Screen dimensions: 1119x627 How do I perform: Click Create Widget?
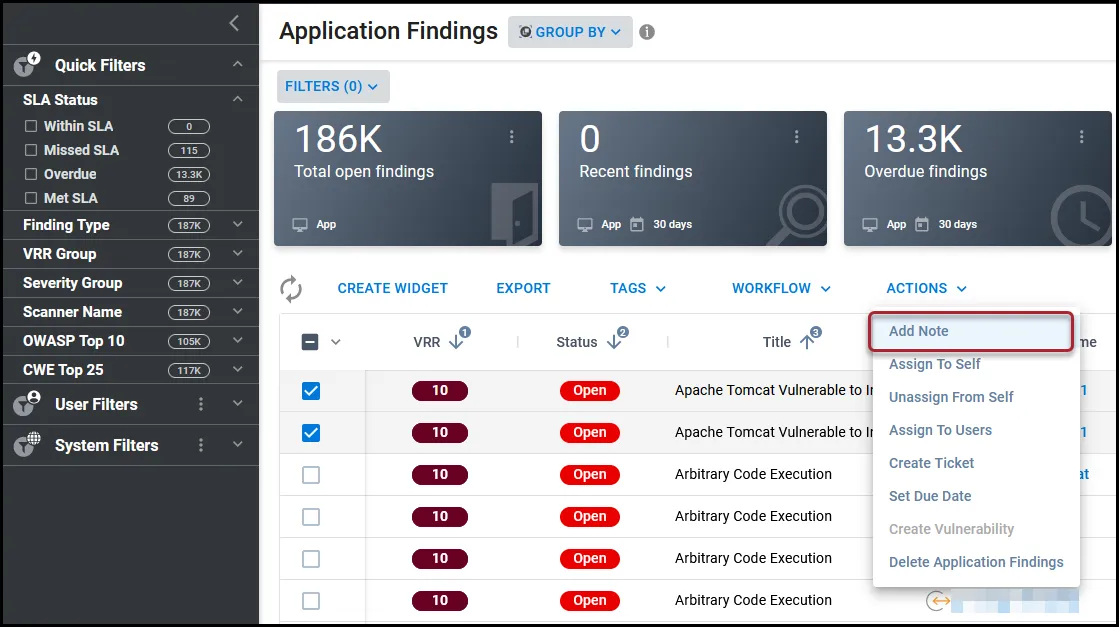point(393,288)
